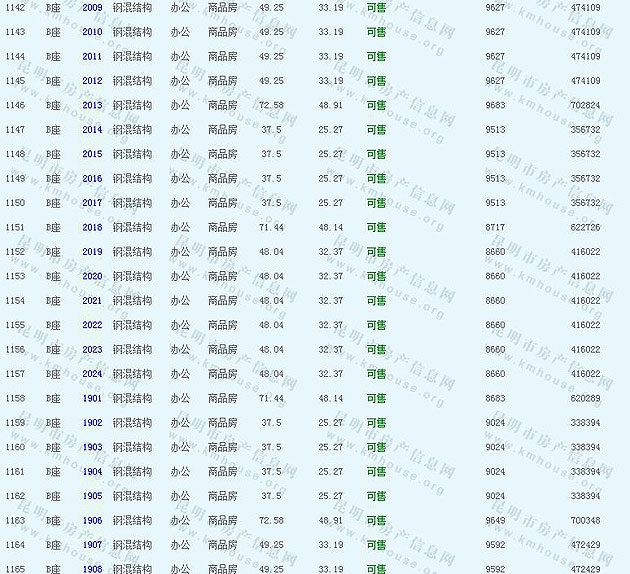
Task: Open room 2022 details
Action: pos(92,325)
